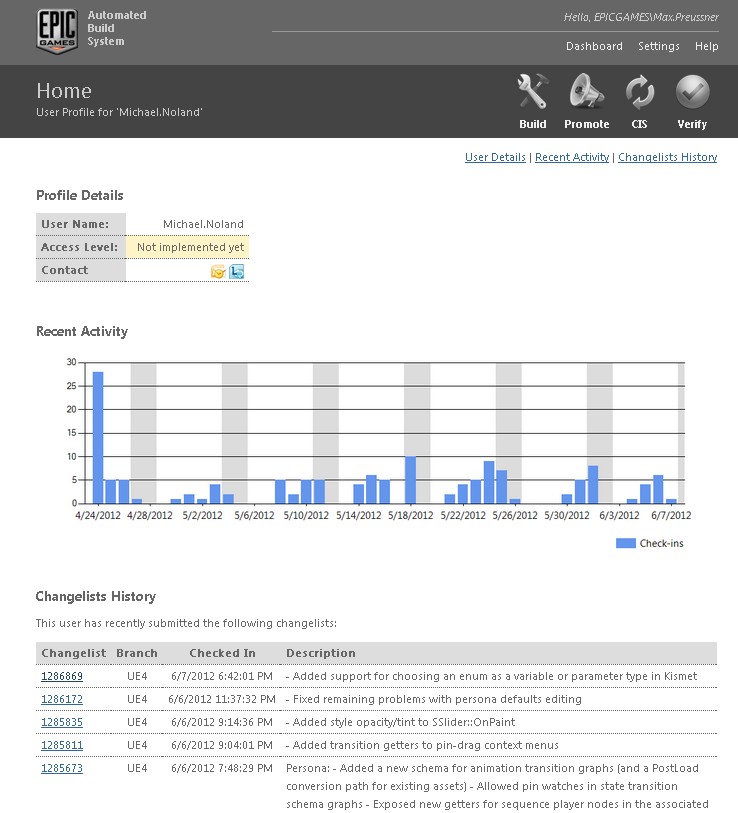The height and width of the screenshot is (813, 738).
Task: Click the 6/7/2012 axis date label
Action: tap(671, 515)
